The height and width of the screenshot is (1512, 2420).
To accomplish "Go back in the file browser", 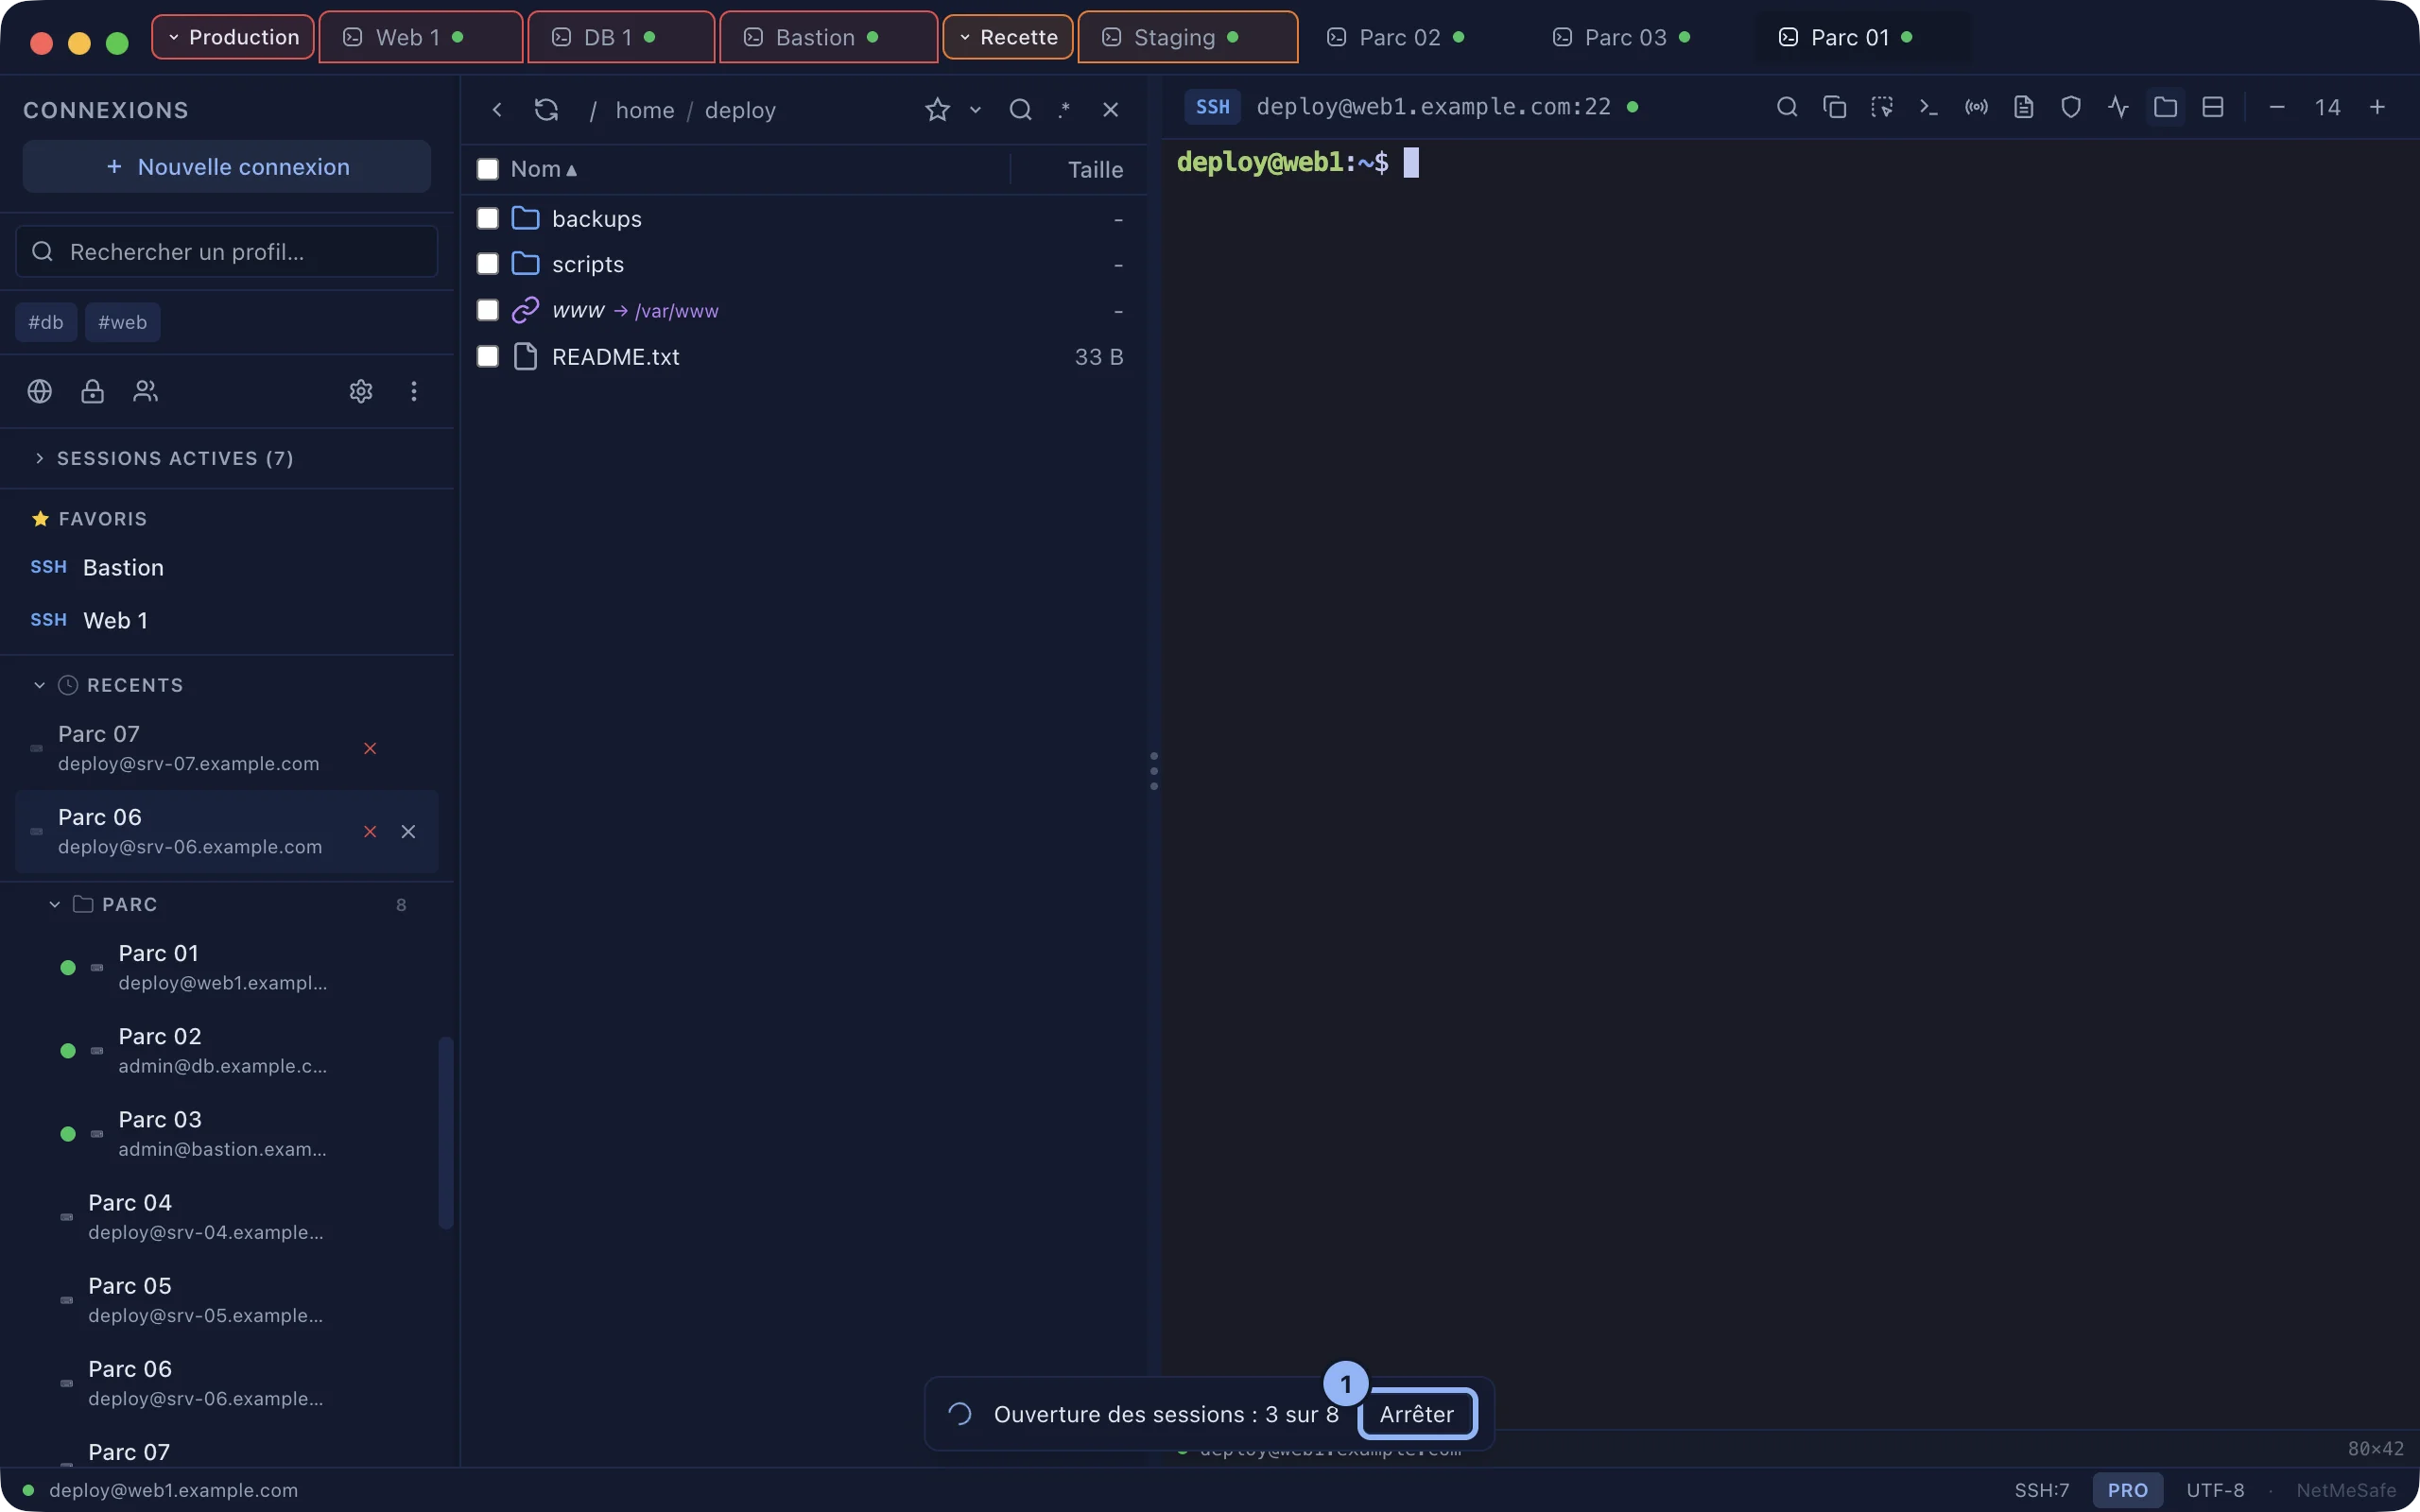I will [497, 110].
